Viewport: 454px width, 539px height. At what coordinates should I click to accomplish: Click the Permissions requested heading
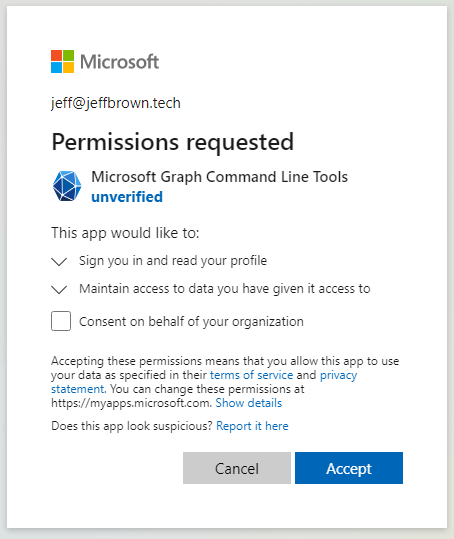[173, 142]
